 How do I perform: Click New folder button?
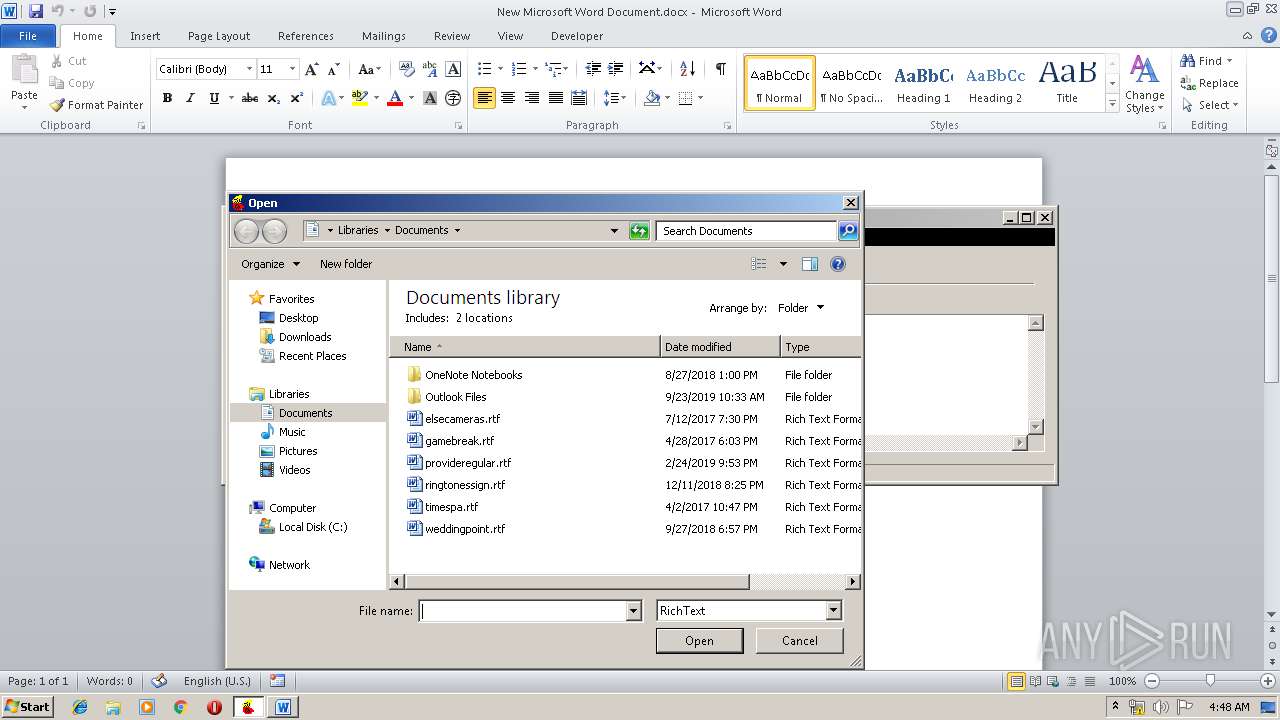[x=346, y=264]
